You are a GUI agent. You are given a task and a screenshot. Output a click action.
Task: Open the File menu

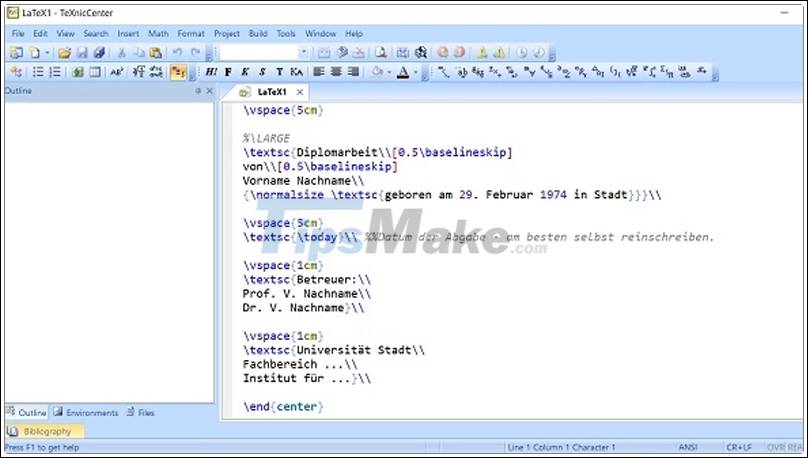point(18,33)
